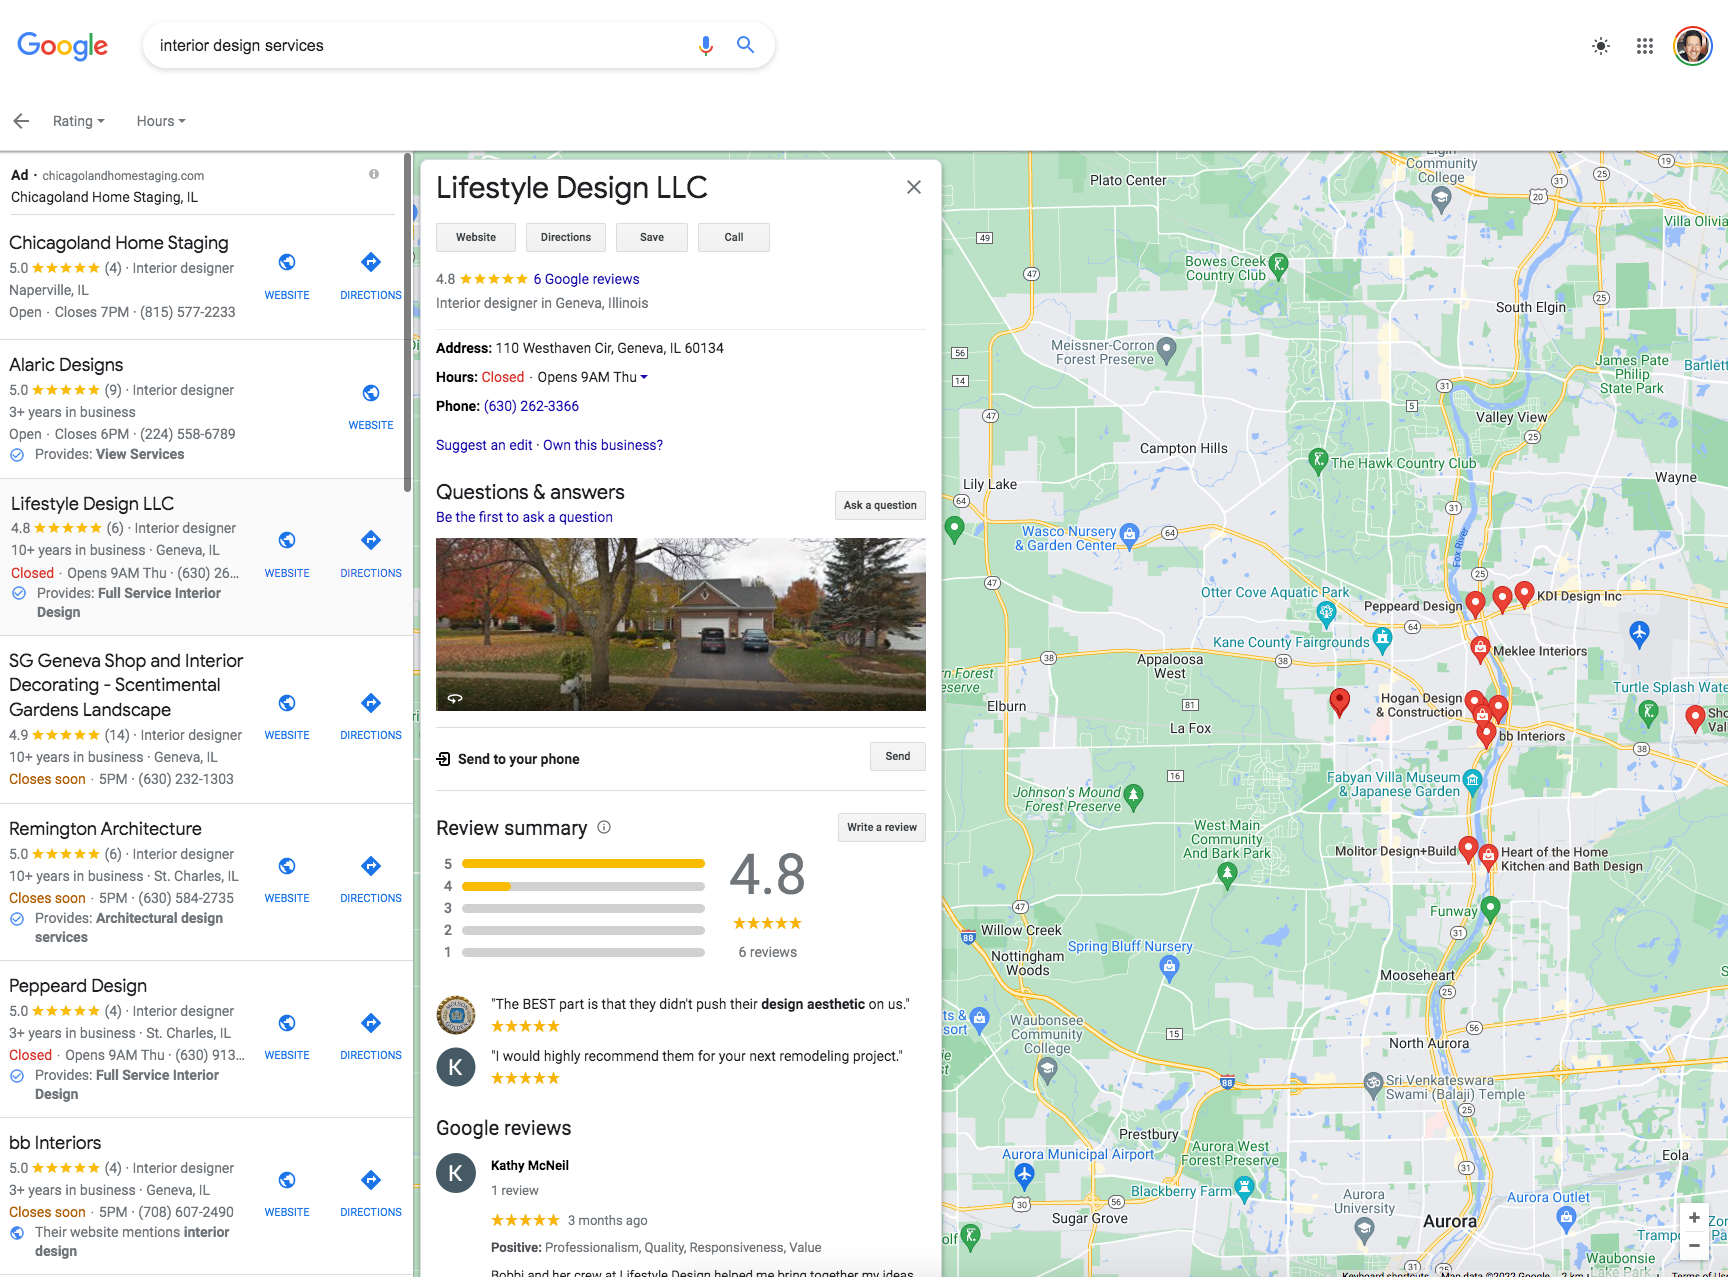
Task: Get directions to Lifestyle Design LLC in list
Action: point(371,540)
